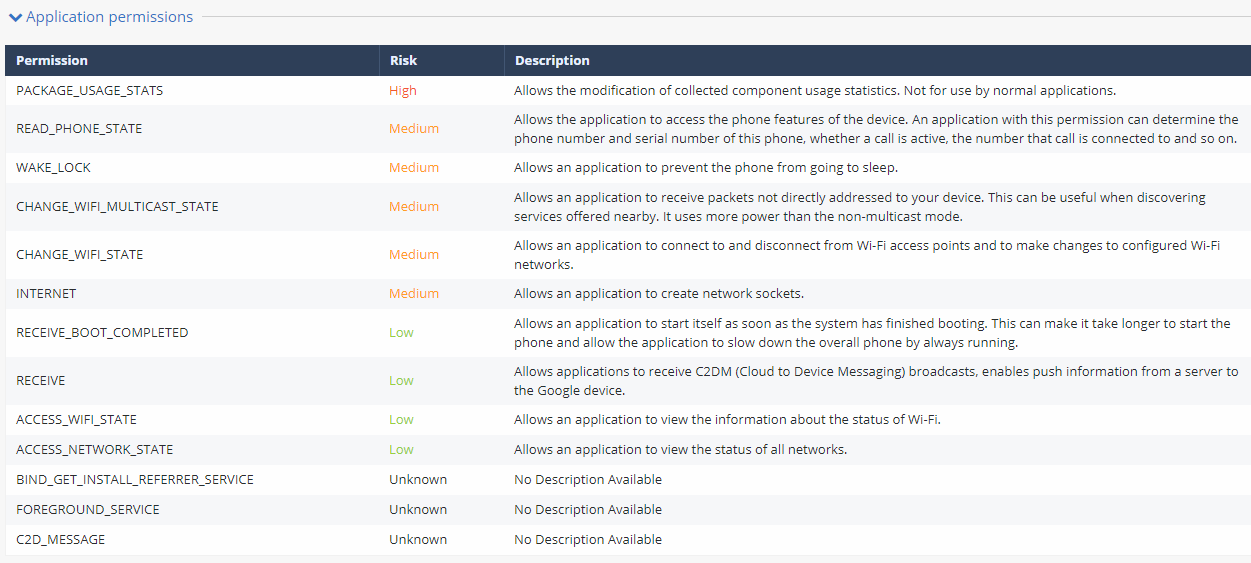The image size is (1251, 563).
Task: Select BIND_GET_INSTALL_REFERRER_SERVICE permission
Action: (135, 479)
